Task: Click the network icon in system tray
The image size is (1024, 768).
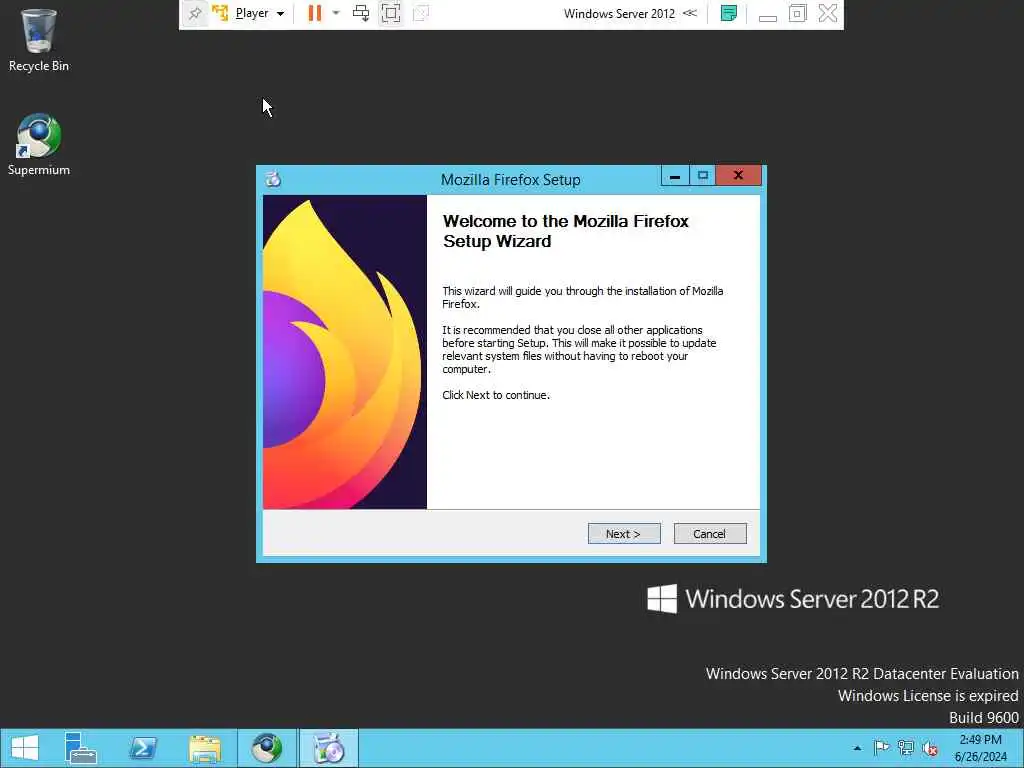Action: (x=906, y=748)
